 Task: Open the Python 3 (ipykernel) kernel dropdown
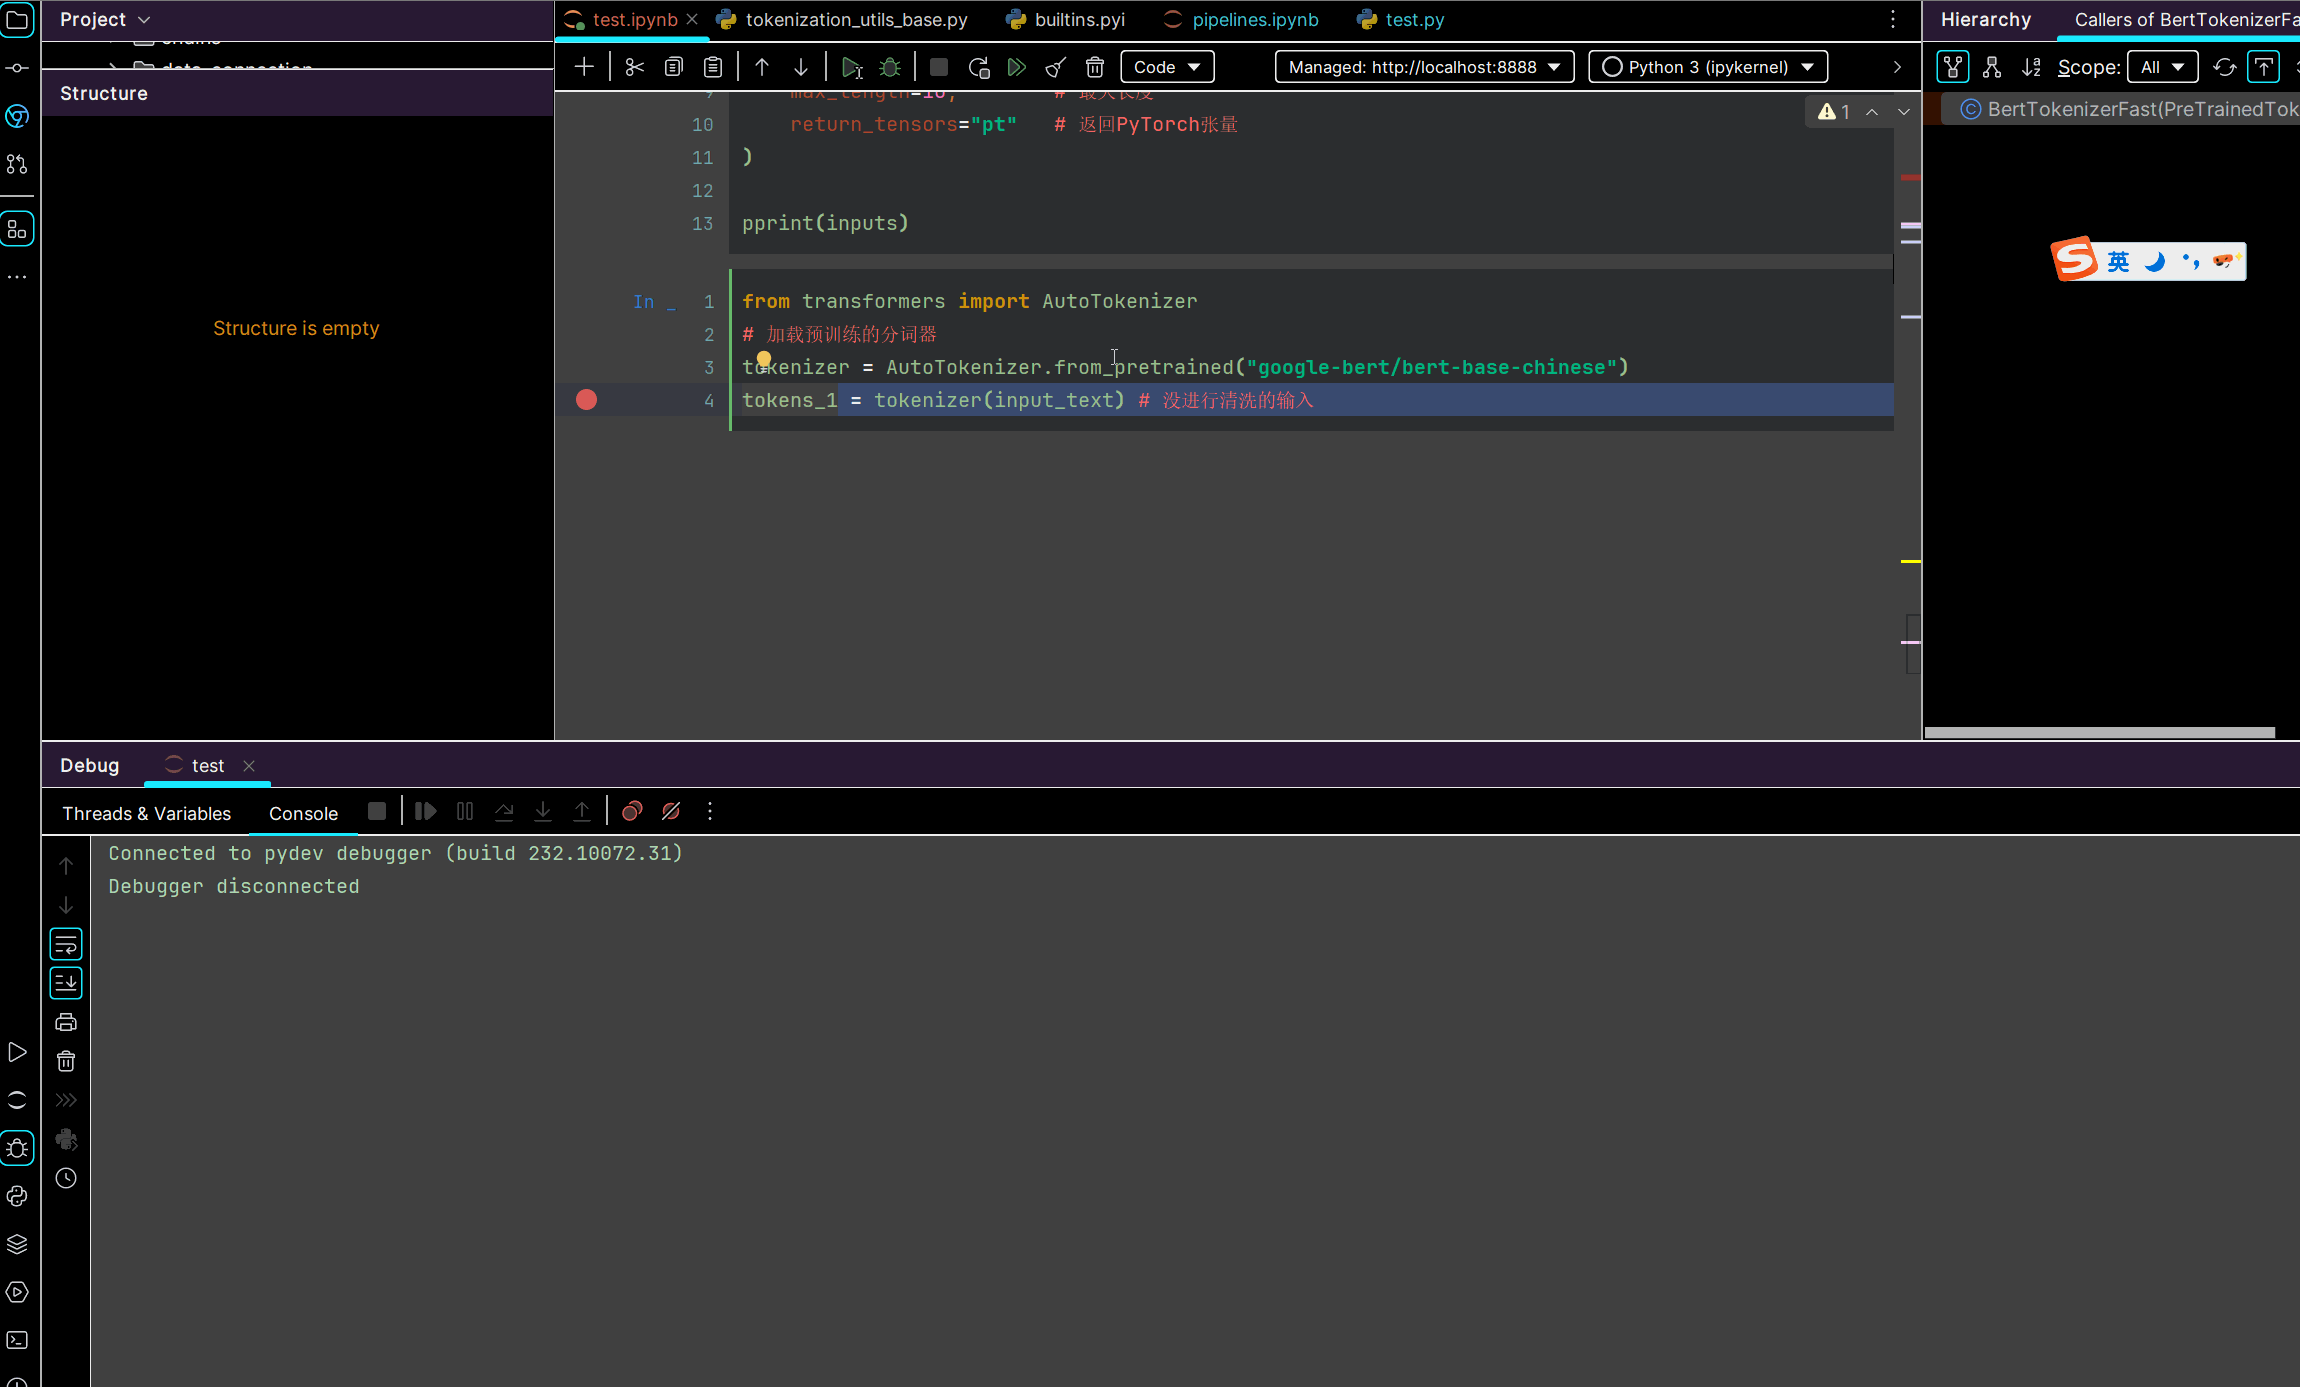pyautogui.click(x=1707, y=67)
